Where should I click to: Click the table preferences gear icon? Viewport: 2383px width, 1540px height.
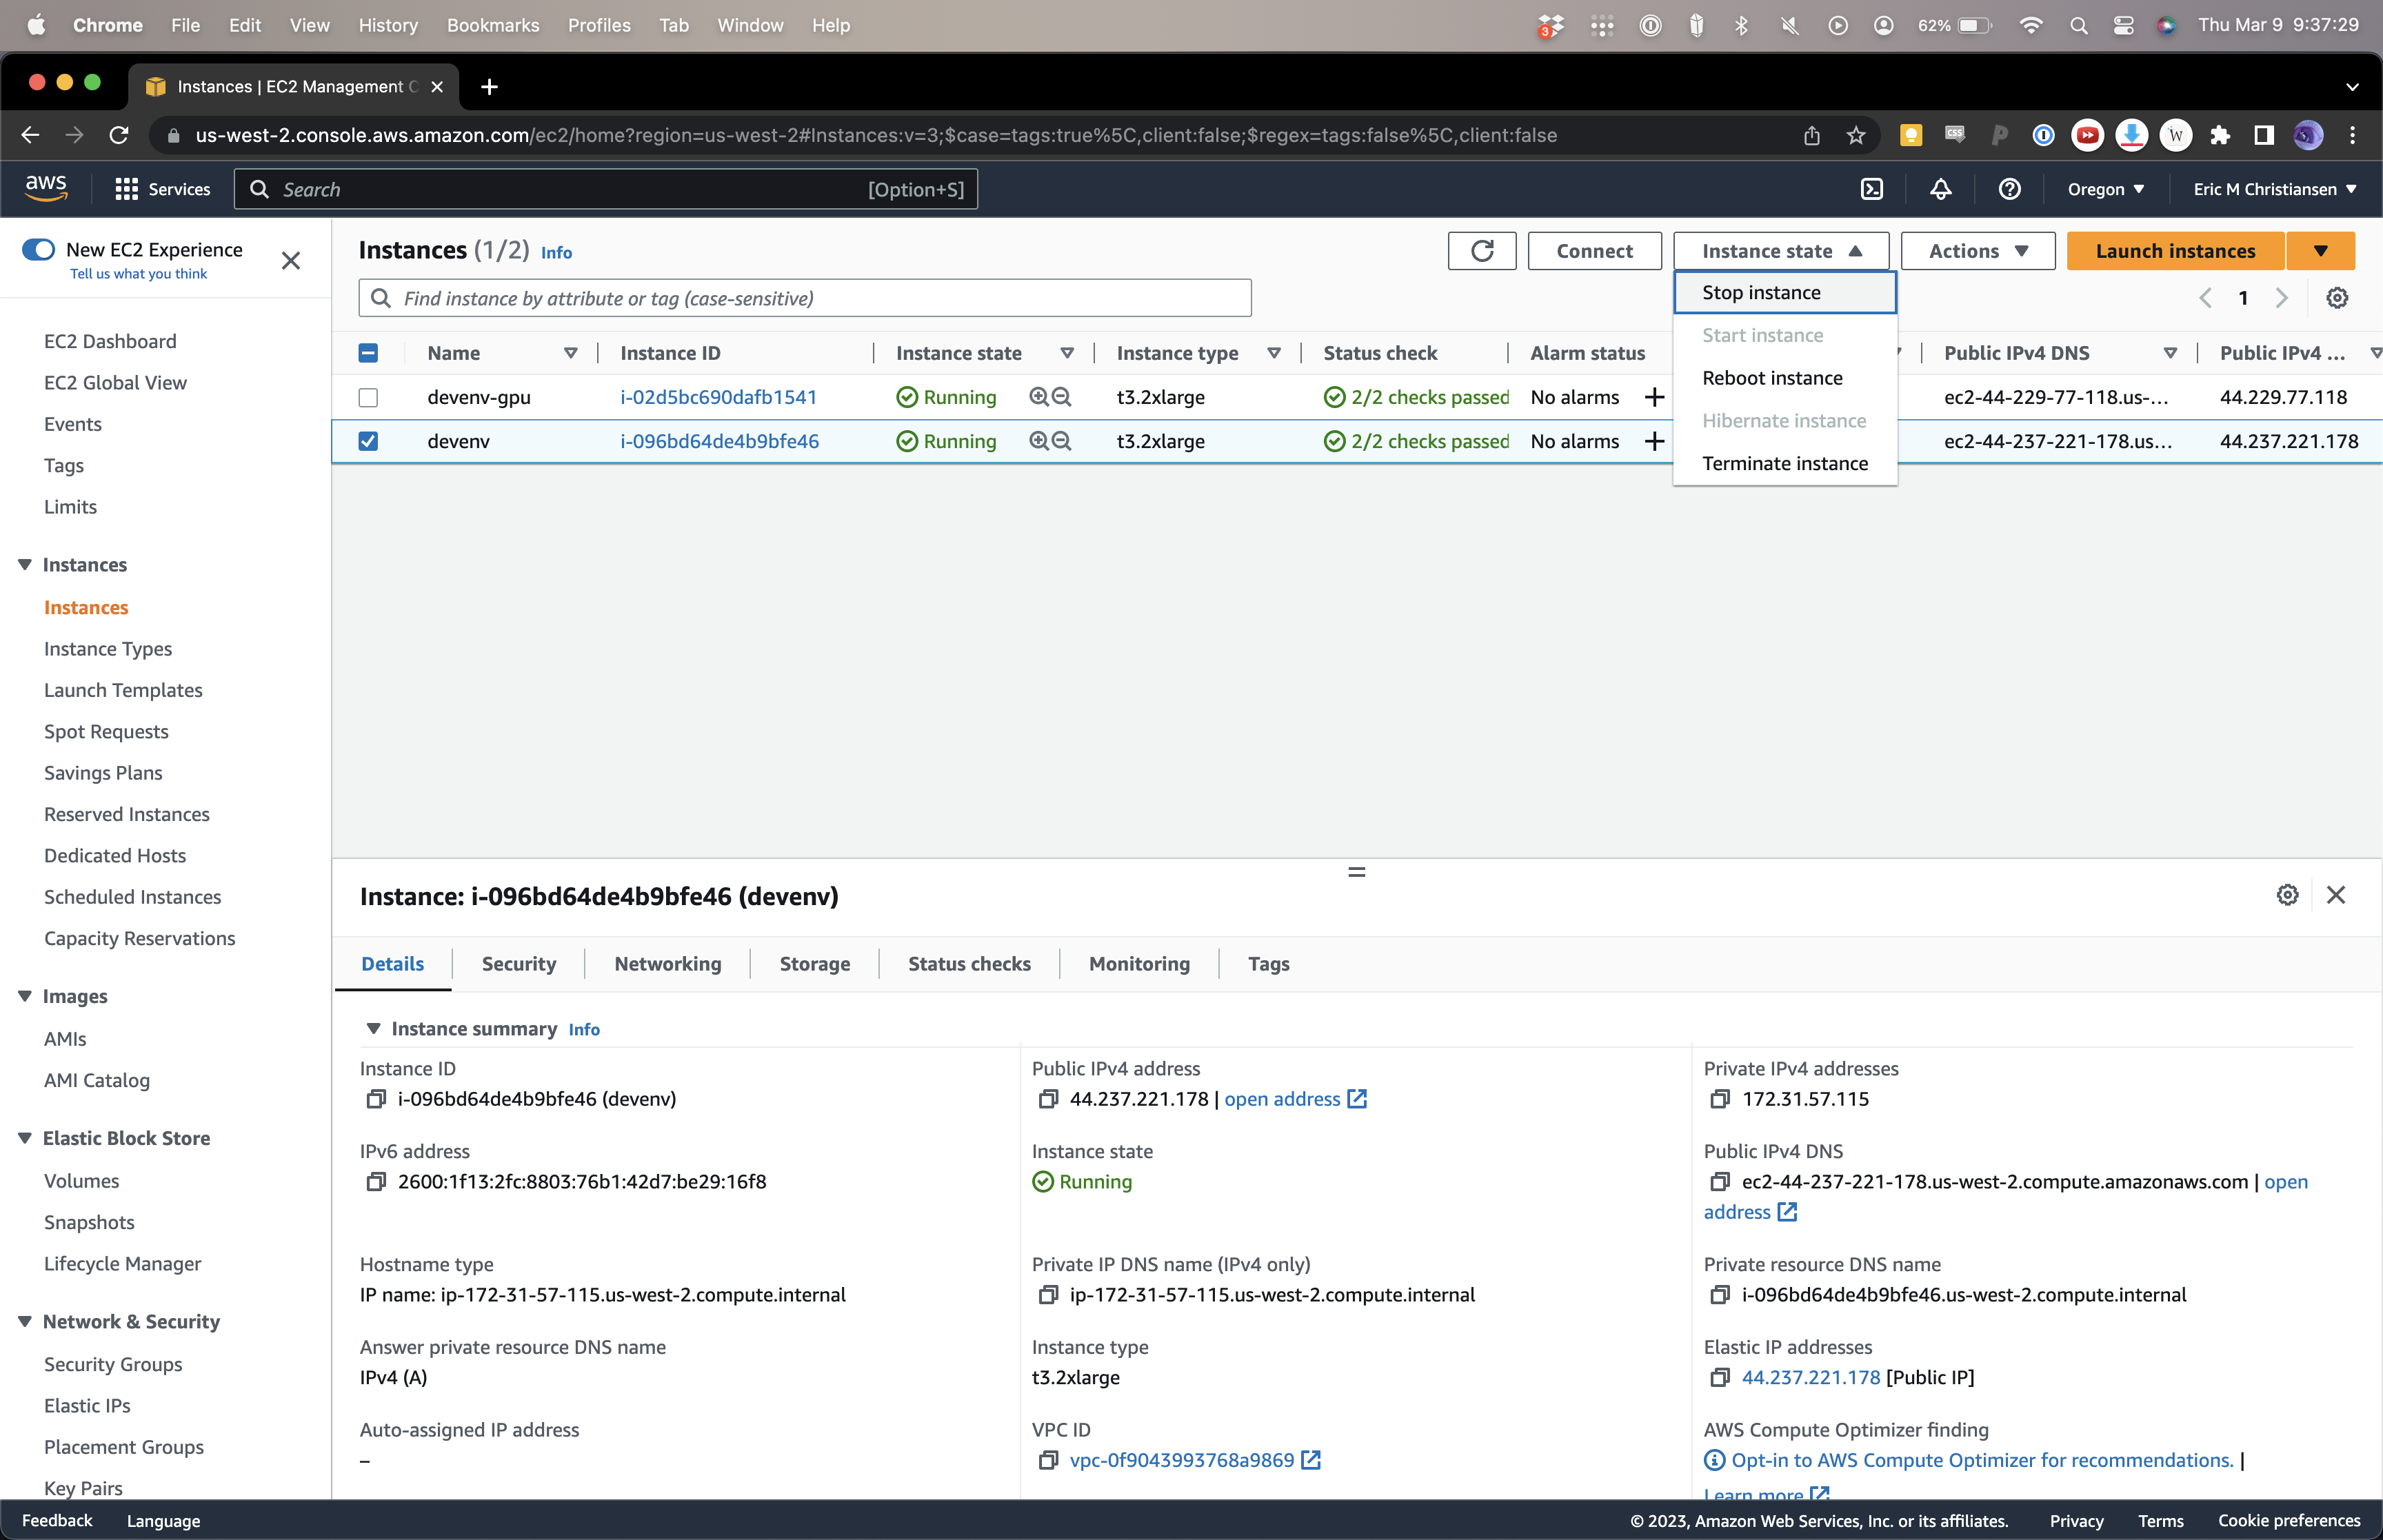[x=2336, y=298]
